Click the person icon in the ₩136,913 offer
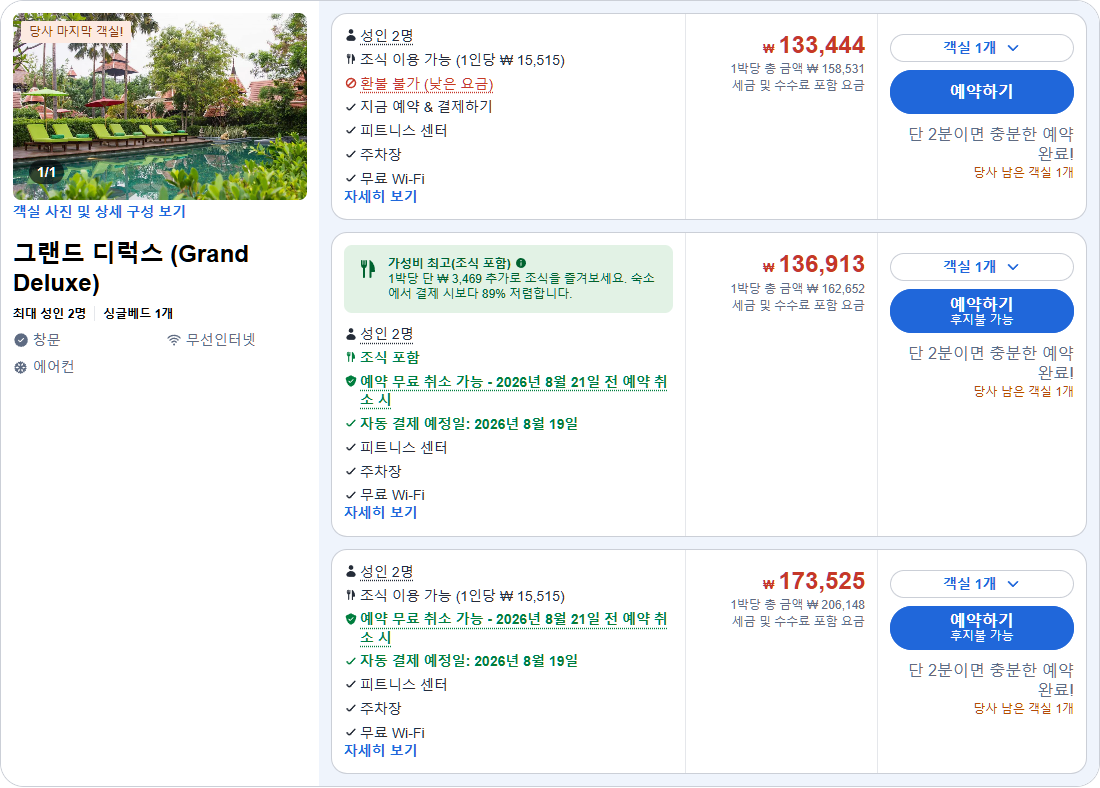Viewport: 1100px width, 788px height. (x=351, y=333)
